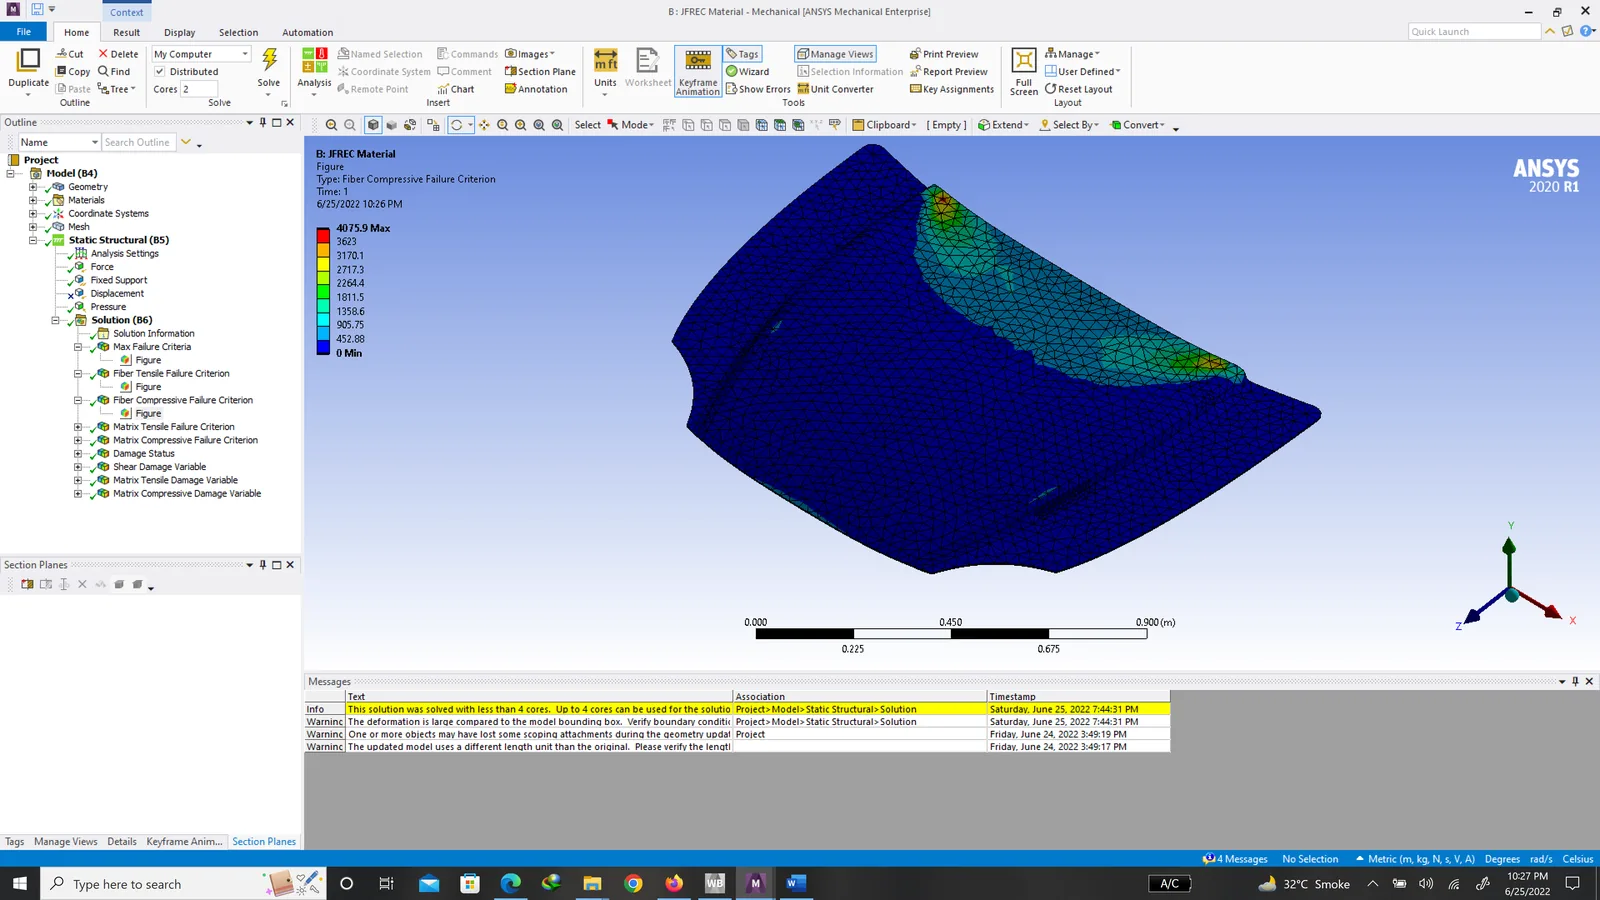
Task: Insert a Section Plane
Action: click(540, 72)
